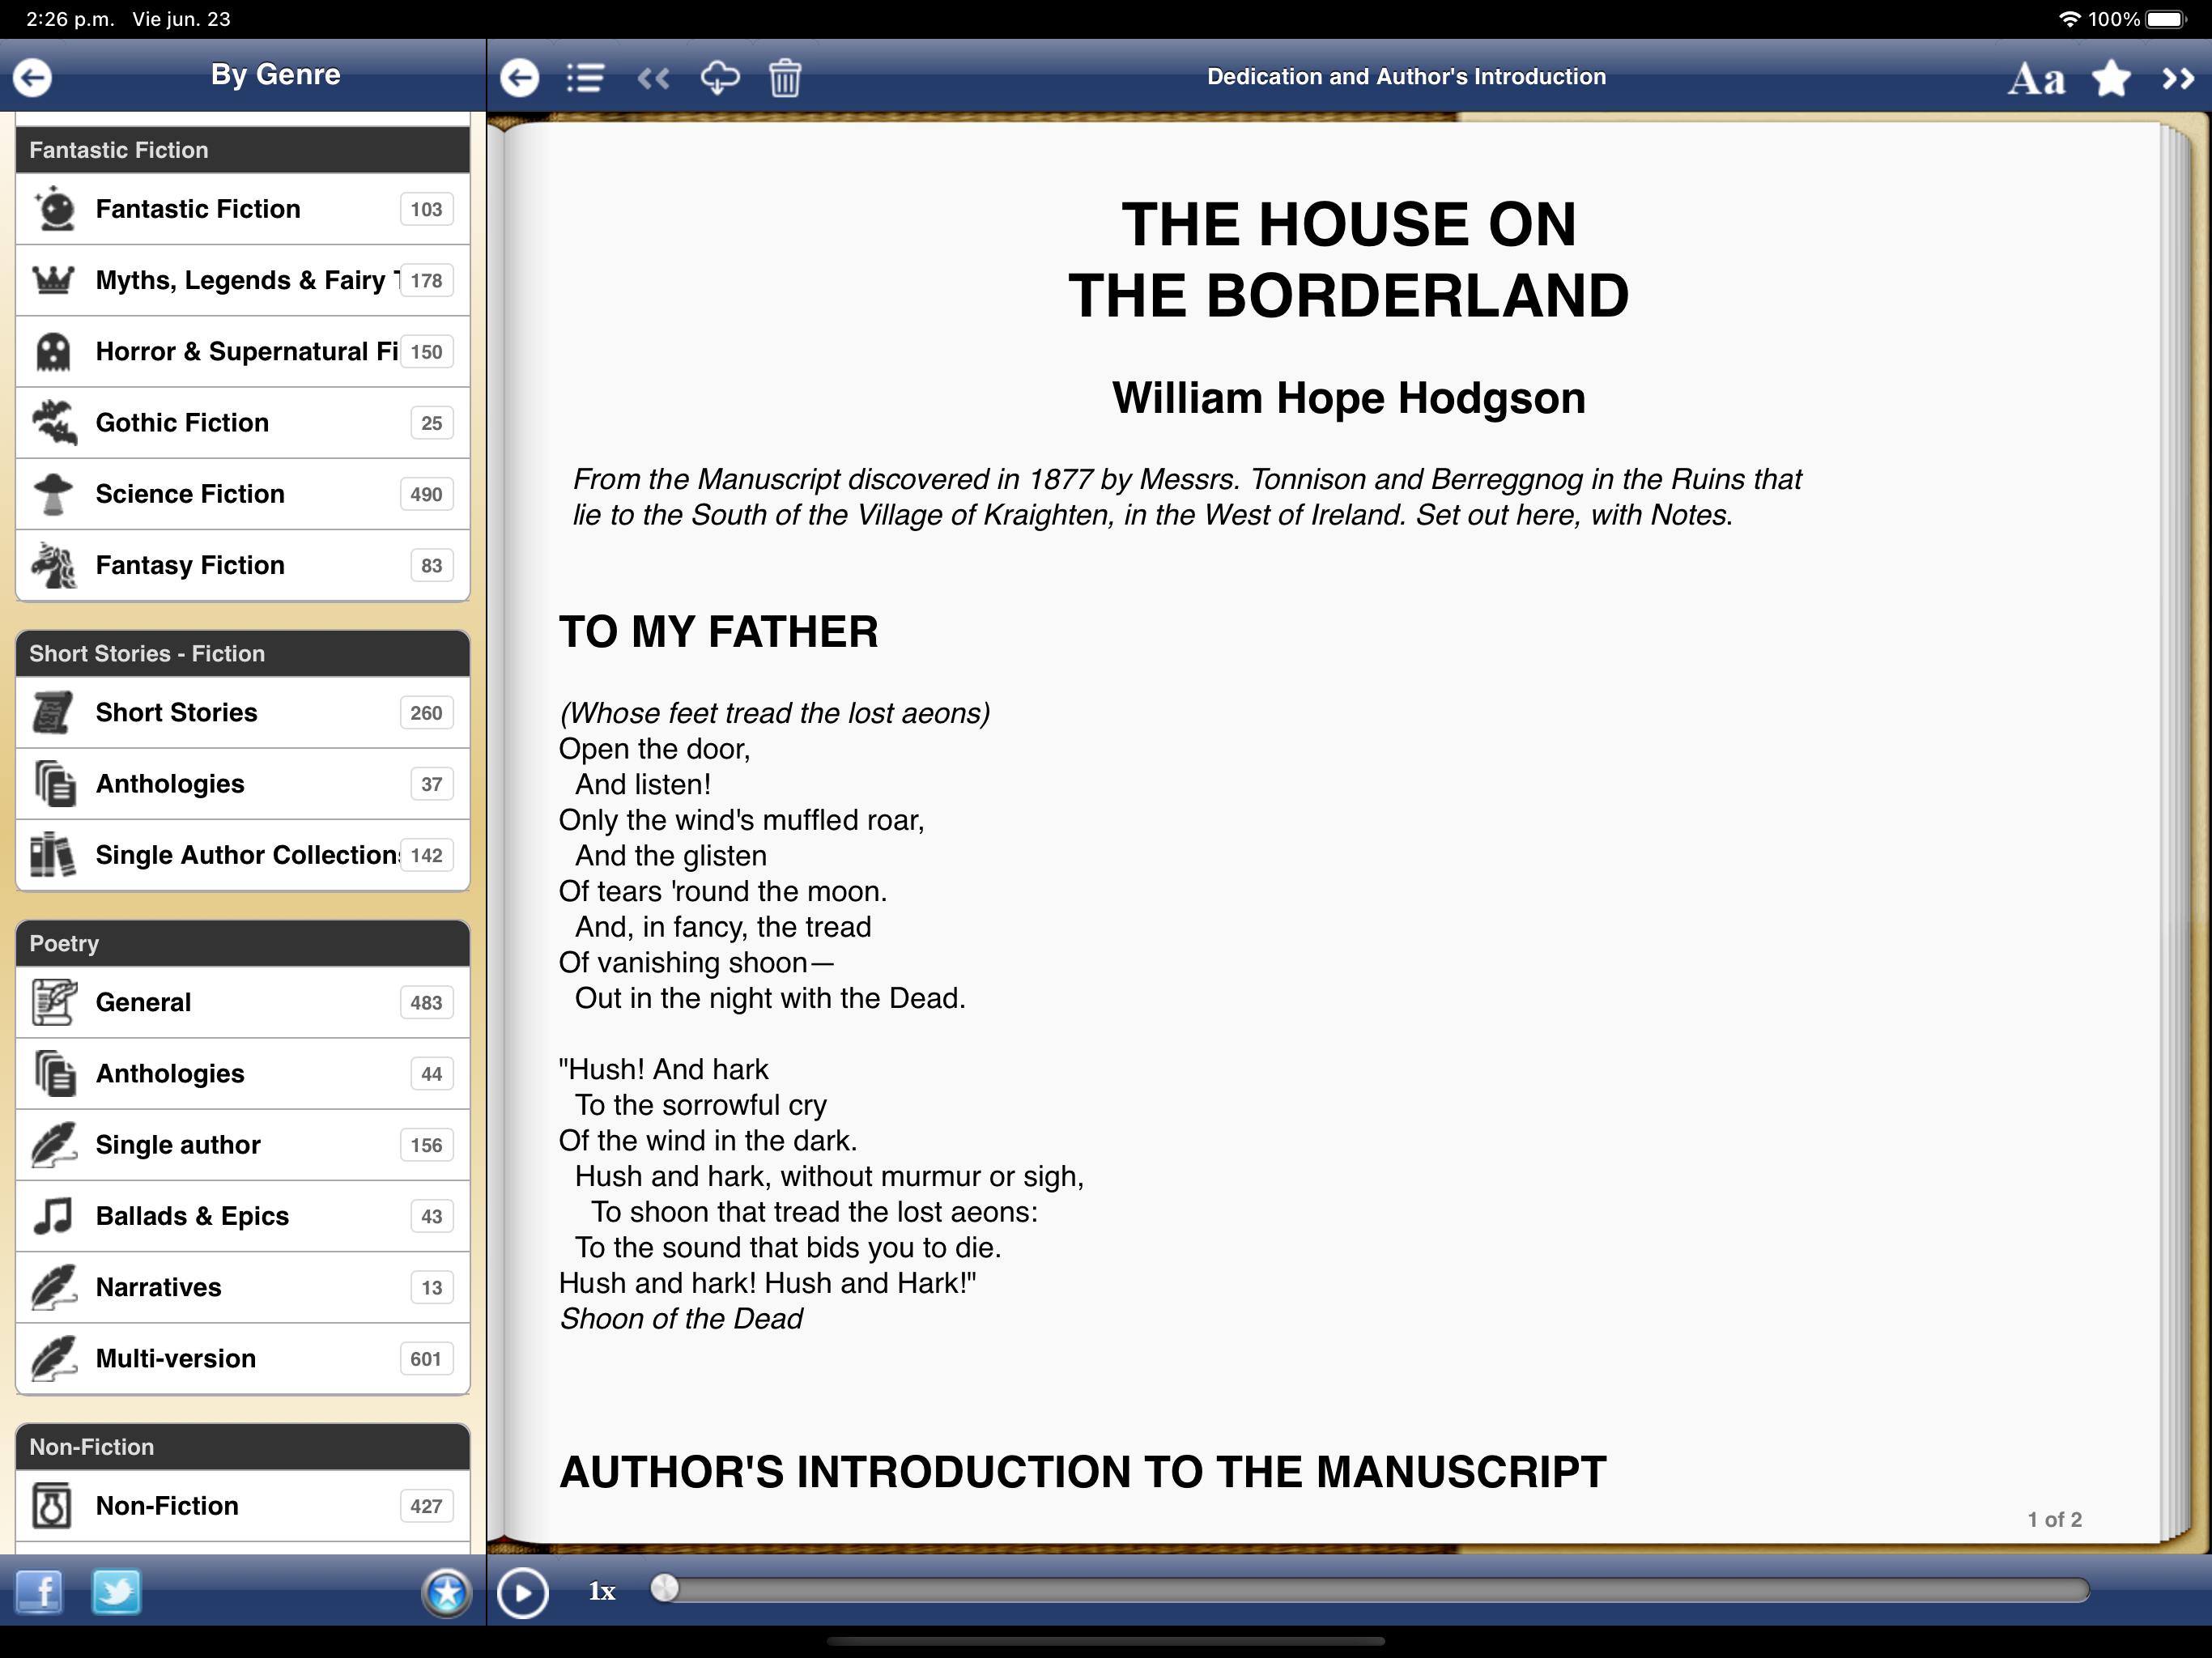Open Horror & Supernatural Fiction genre
The image size is (2212, 1658).
[x=243, y=352]
